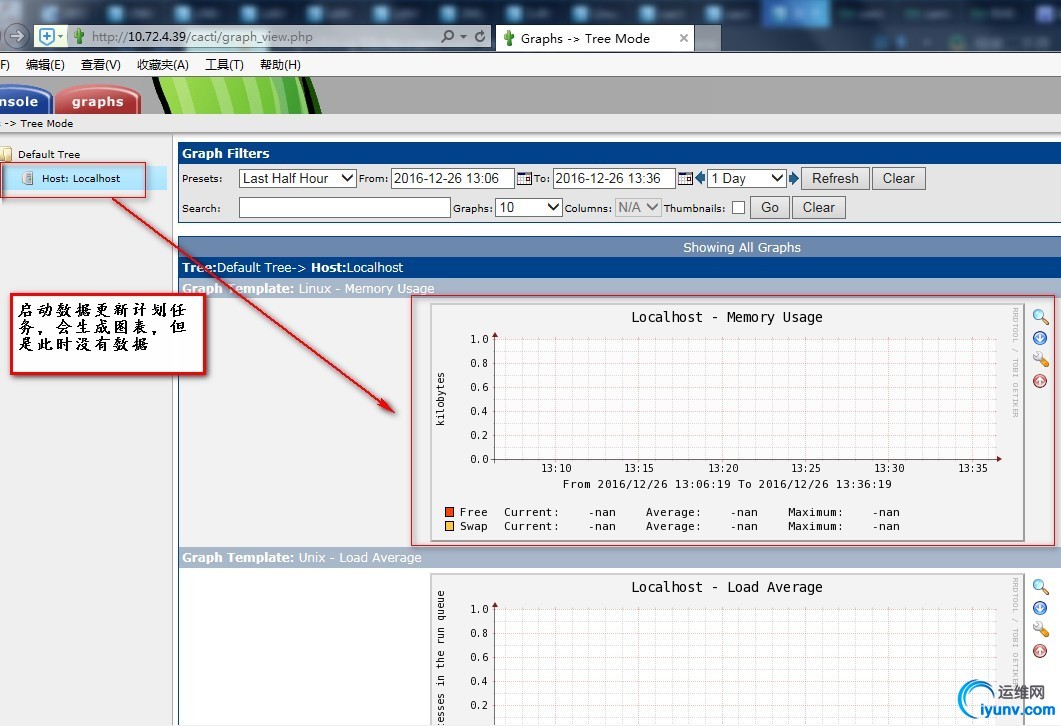Enable the Thumbnails checkbox

tap(738, 208)
